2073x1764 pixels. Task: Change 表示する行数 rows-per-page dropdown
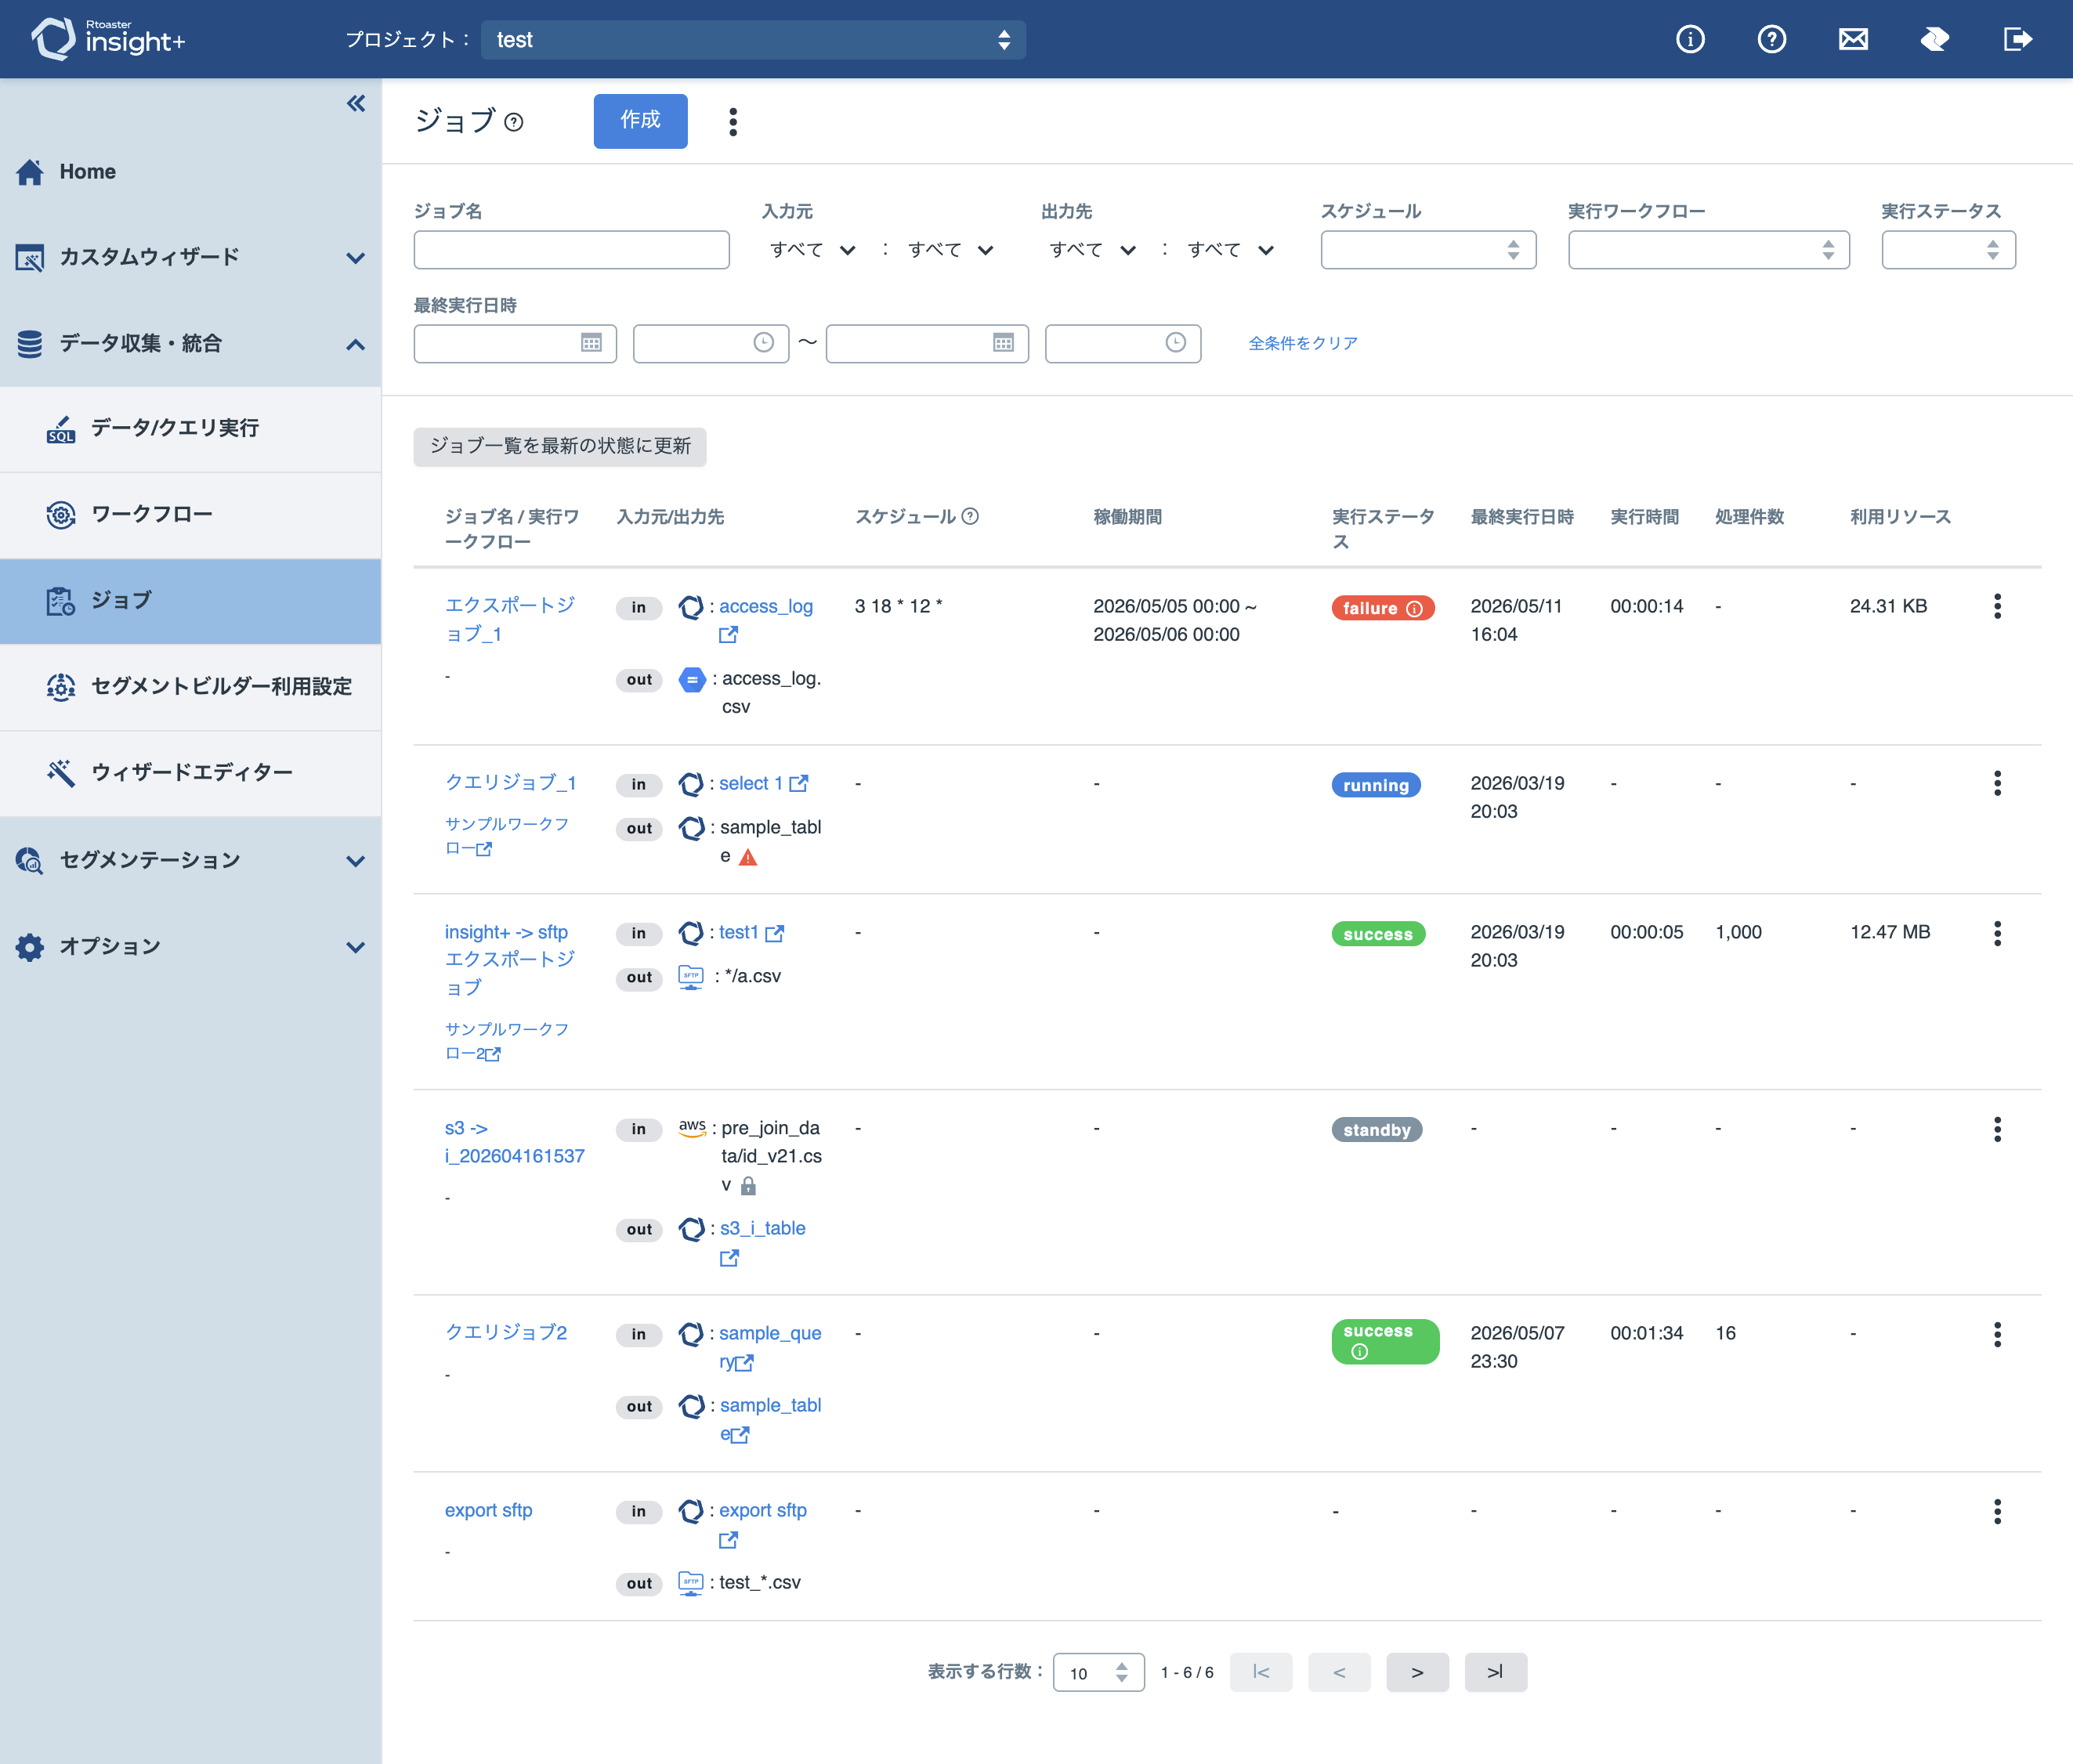click(1098, 1672)
